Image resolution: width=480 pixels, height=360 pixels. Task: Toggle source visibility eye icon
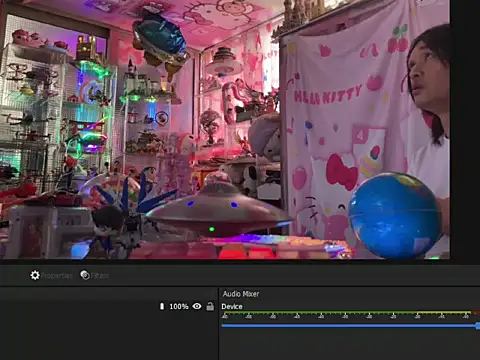click(197, 306)
